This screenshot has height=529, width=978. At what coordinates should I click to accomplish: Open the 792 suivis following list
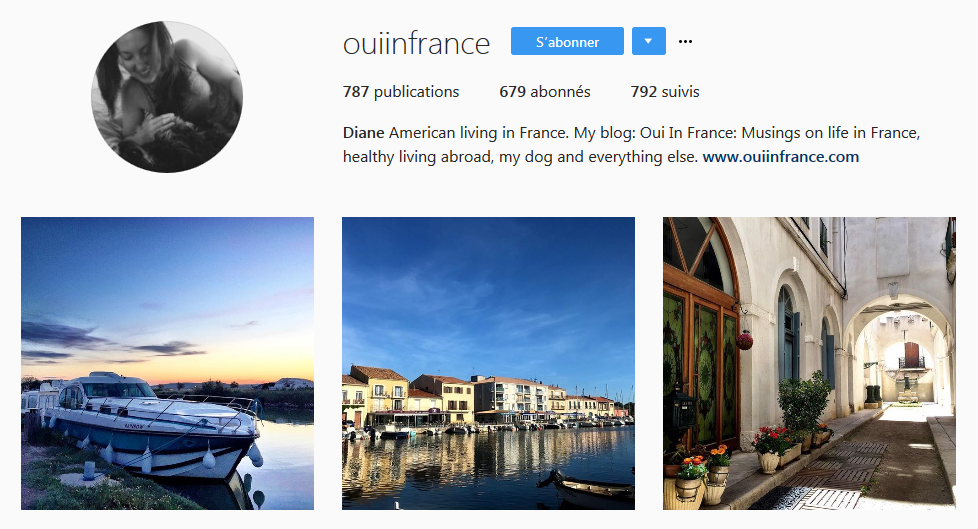click(665, 92)
